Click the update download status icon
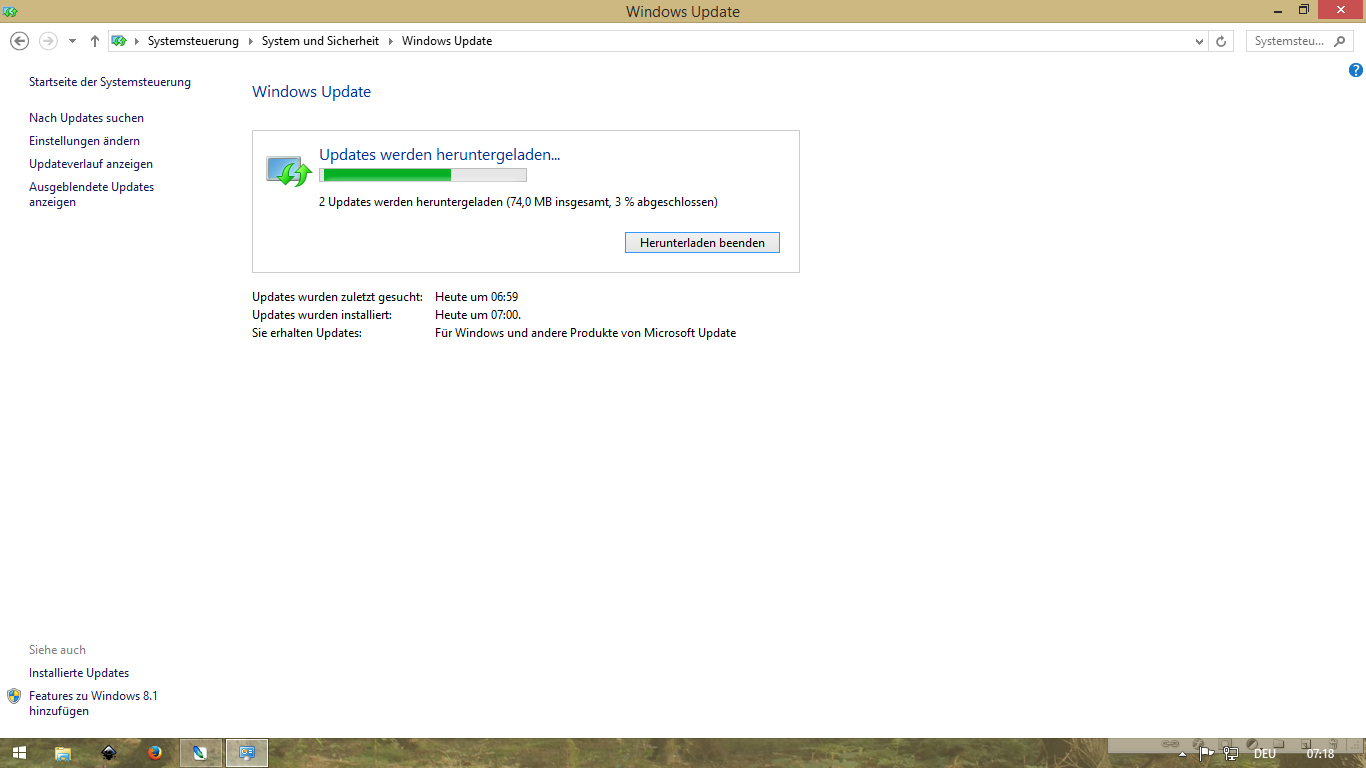Viewport: 1366px width, 768px height. tap(289, 170)
